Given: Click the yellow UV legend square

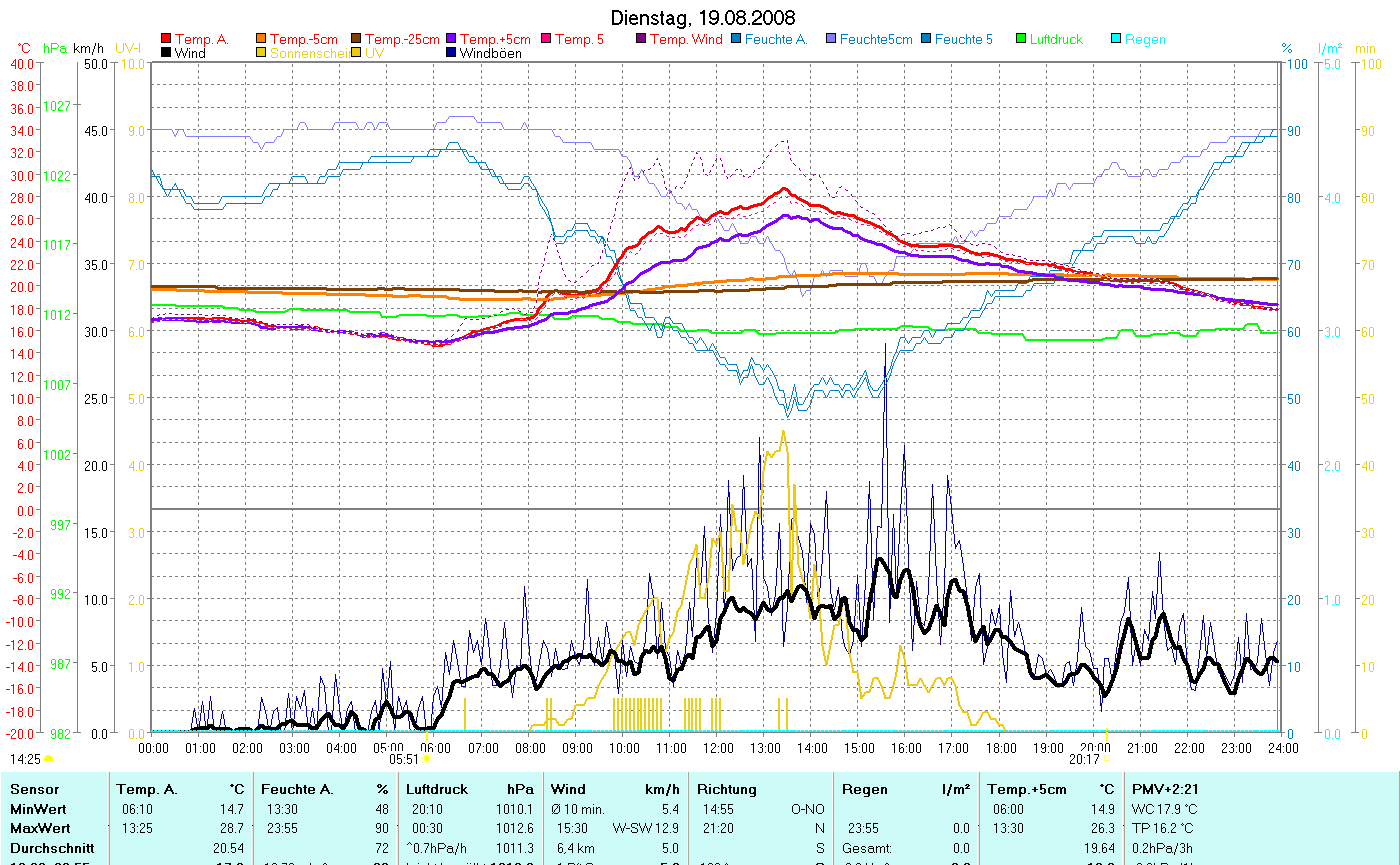Looking at the screenshot, I should click(x=356, y=54).
